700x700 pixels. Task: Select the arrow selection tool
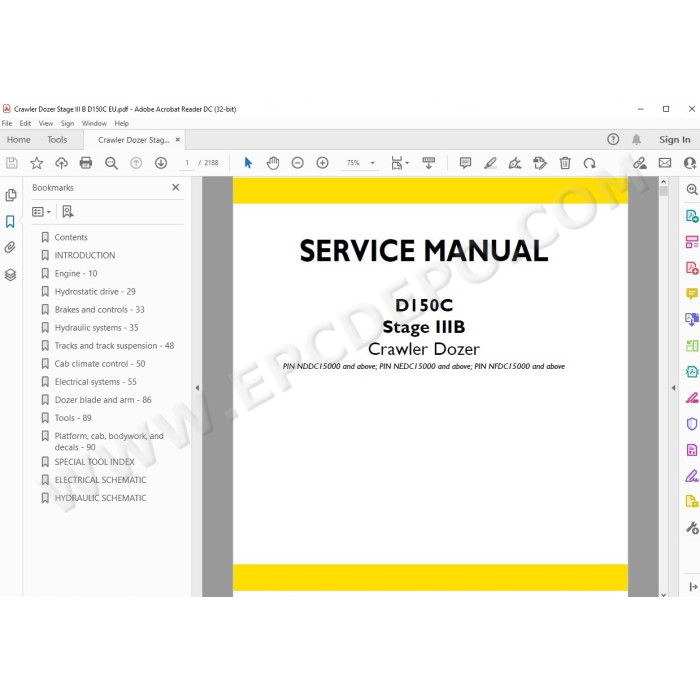click(248, 163)
